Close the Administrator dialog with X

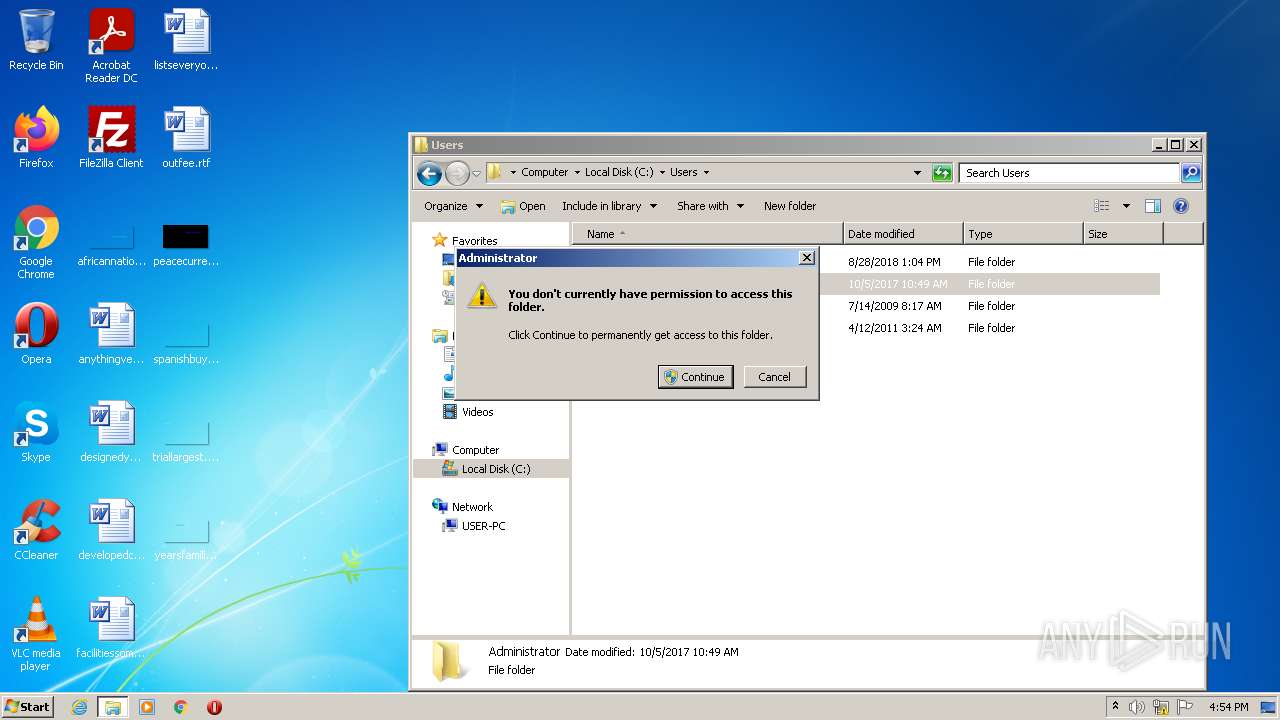[807, 258]
